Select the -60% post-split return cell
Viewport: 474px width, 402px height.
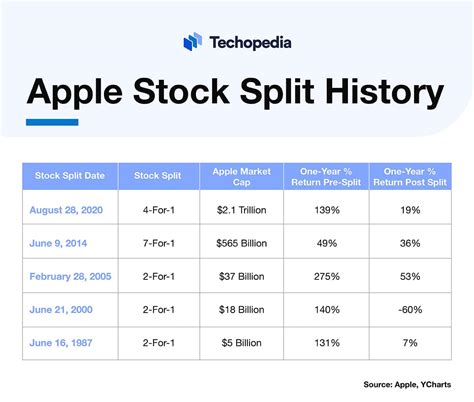click(410, 310)
